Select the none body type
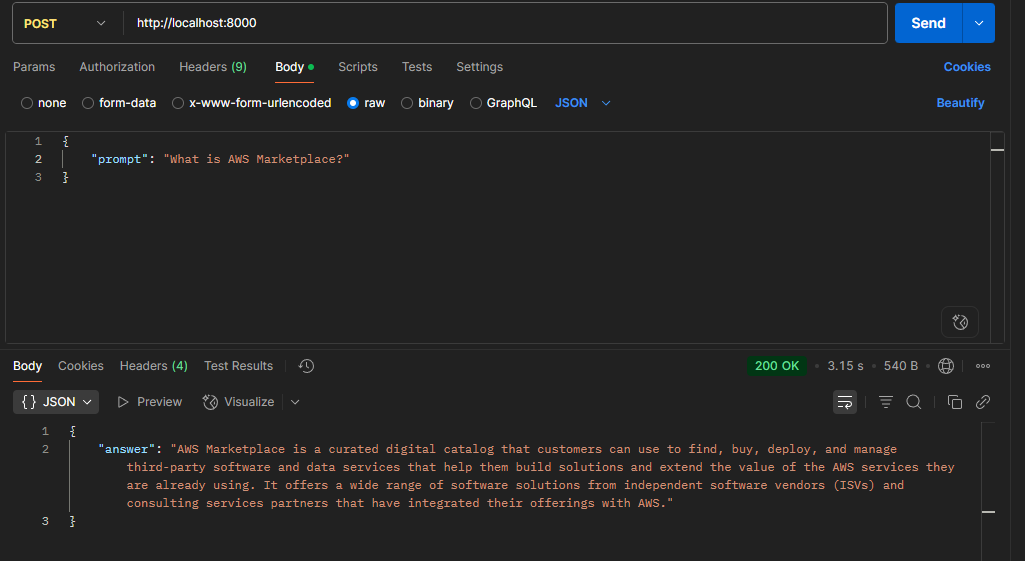 (x=27, y=103)
